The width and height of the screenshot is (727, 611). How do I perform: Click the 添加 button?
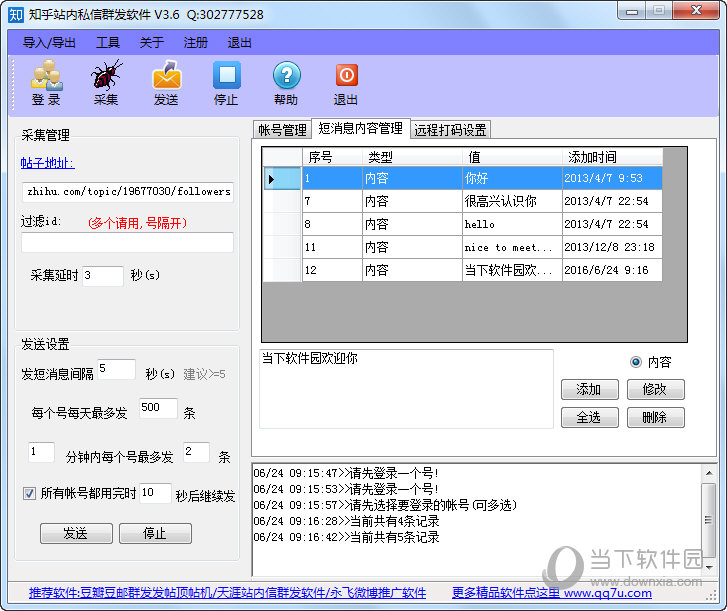(589, 389)
